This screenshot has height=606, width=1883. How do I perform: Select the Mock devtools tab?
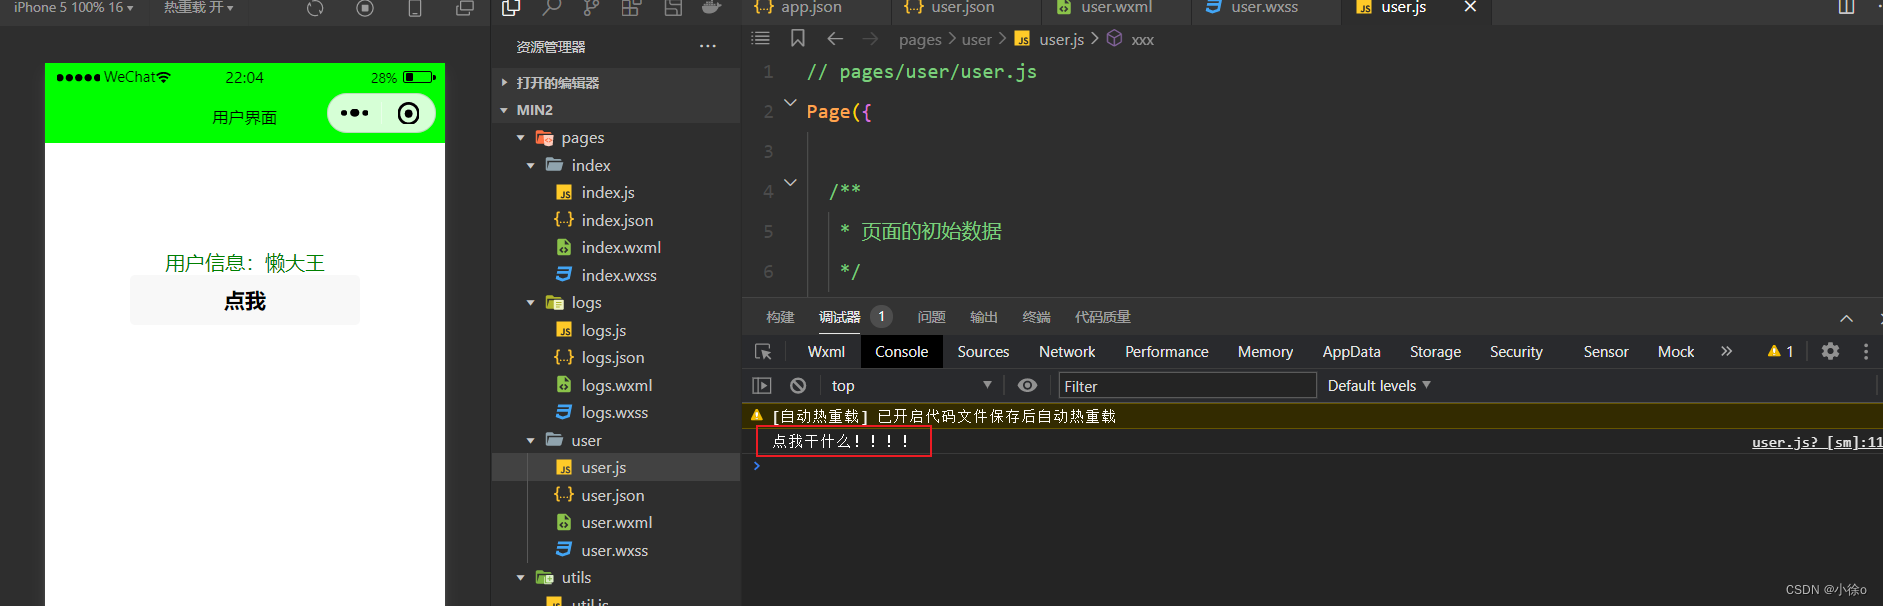point(1676,352)
